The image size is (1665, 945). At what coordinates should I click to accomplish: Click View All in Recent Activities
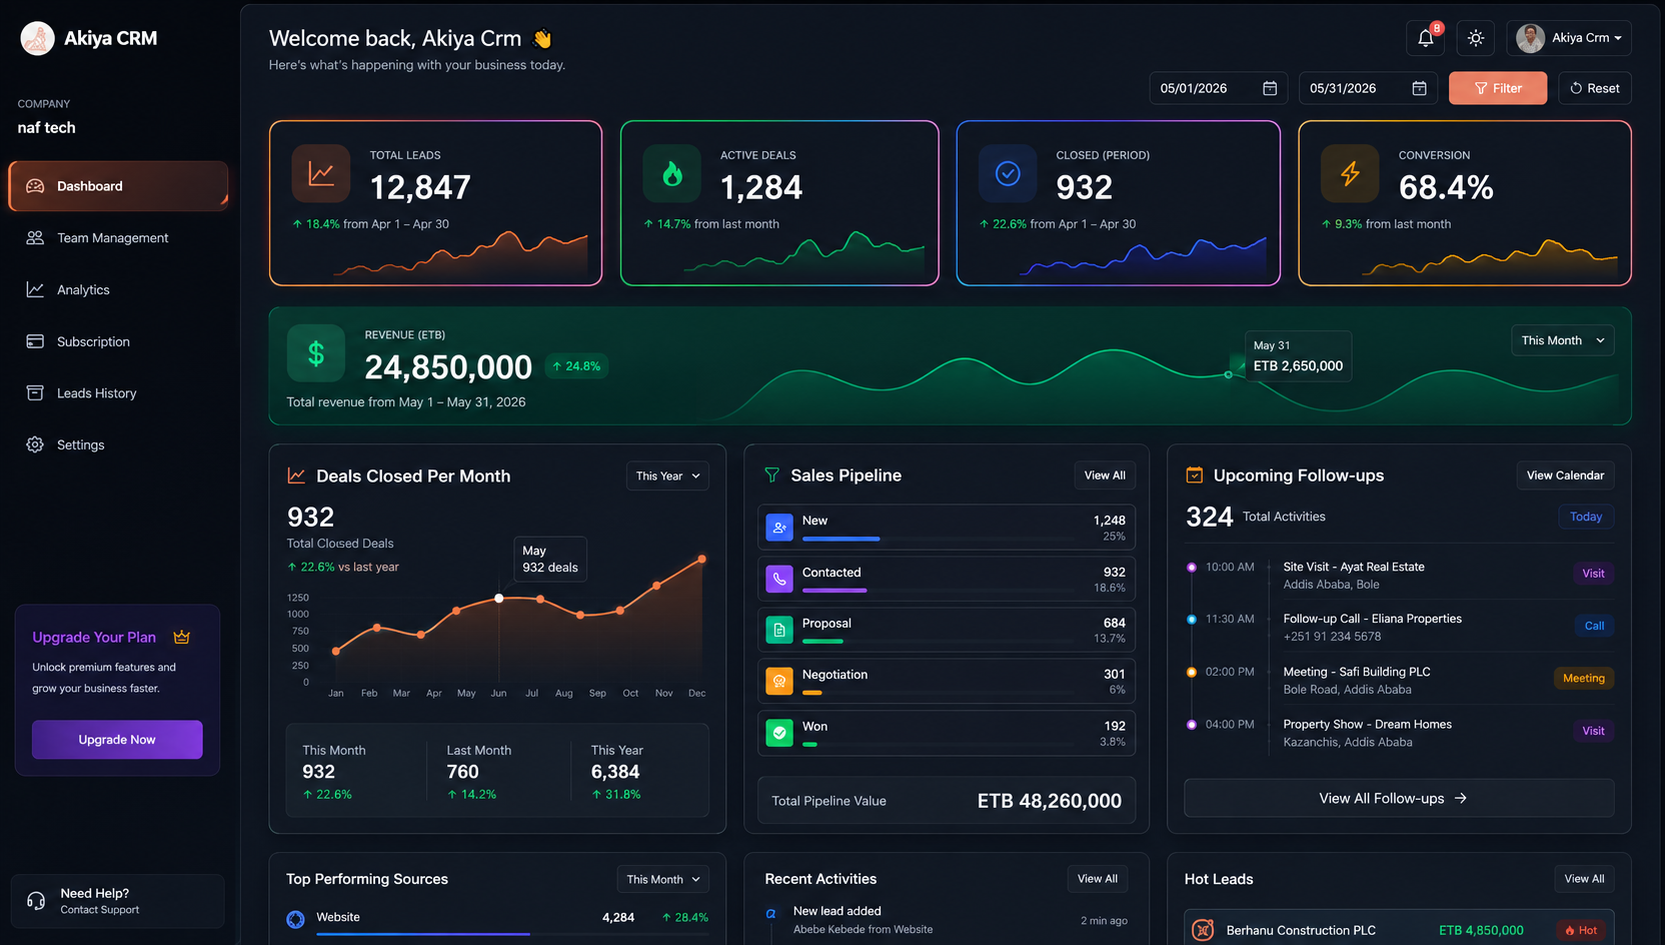point(1097,878)
